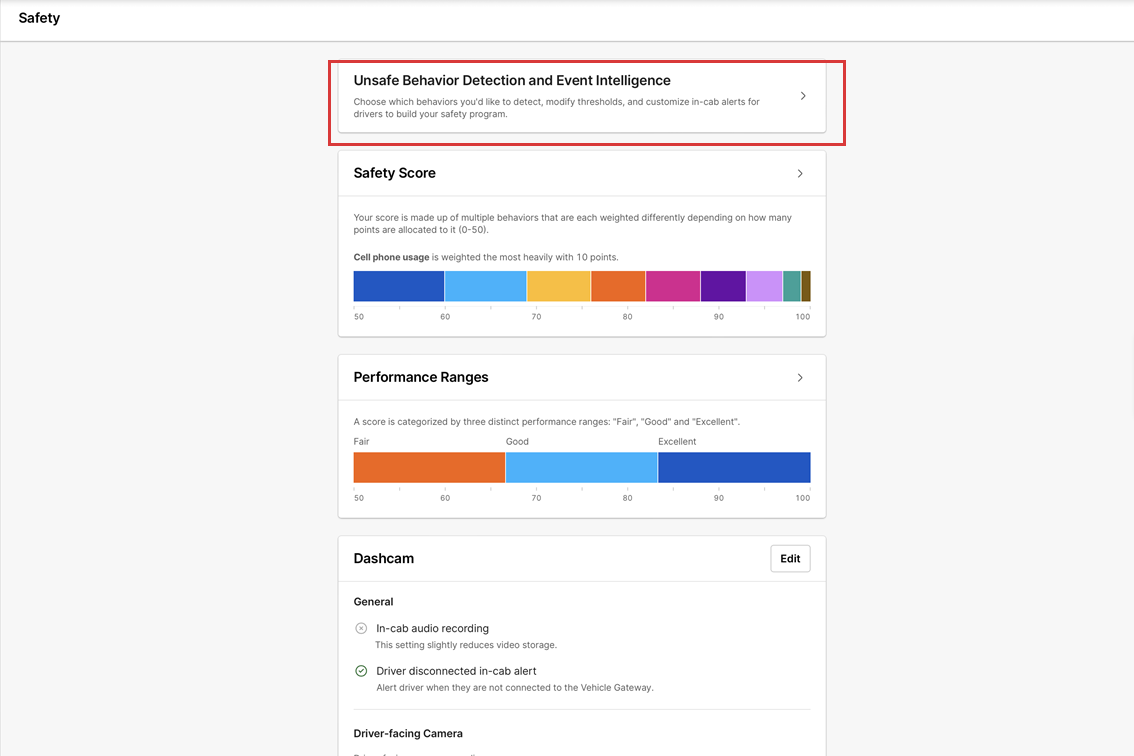Click the Driver disconnected alert enabled checkmark icon
The image size is (1134, 756).
pyautogui.click(x=361, y=671)
